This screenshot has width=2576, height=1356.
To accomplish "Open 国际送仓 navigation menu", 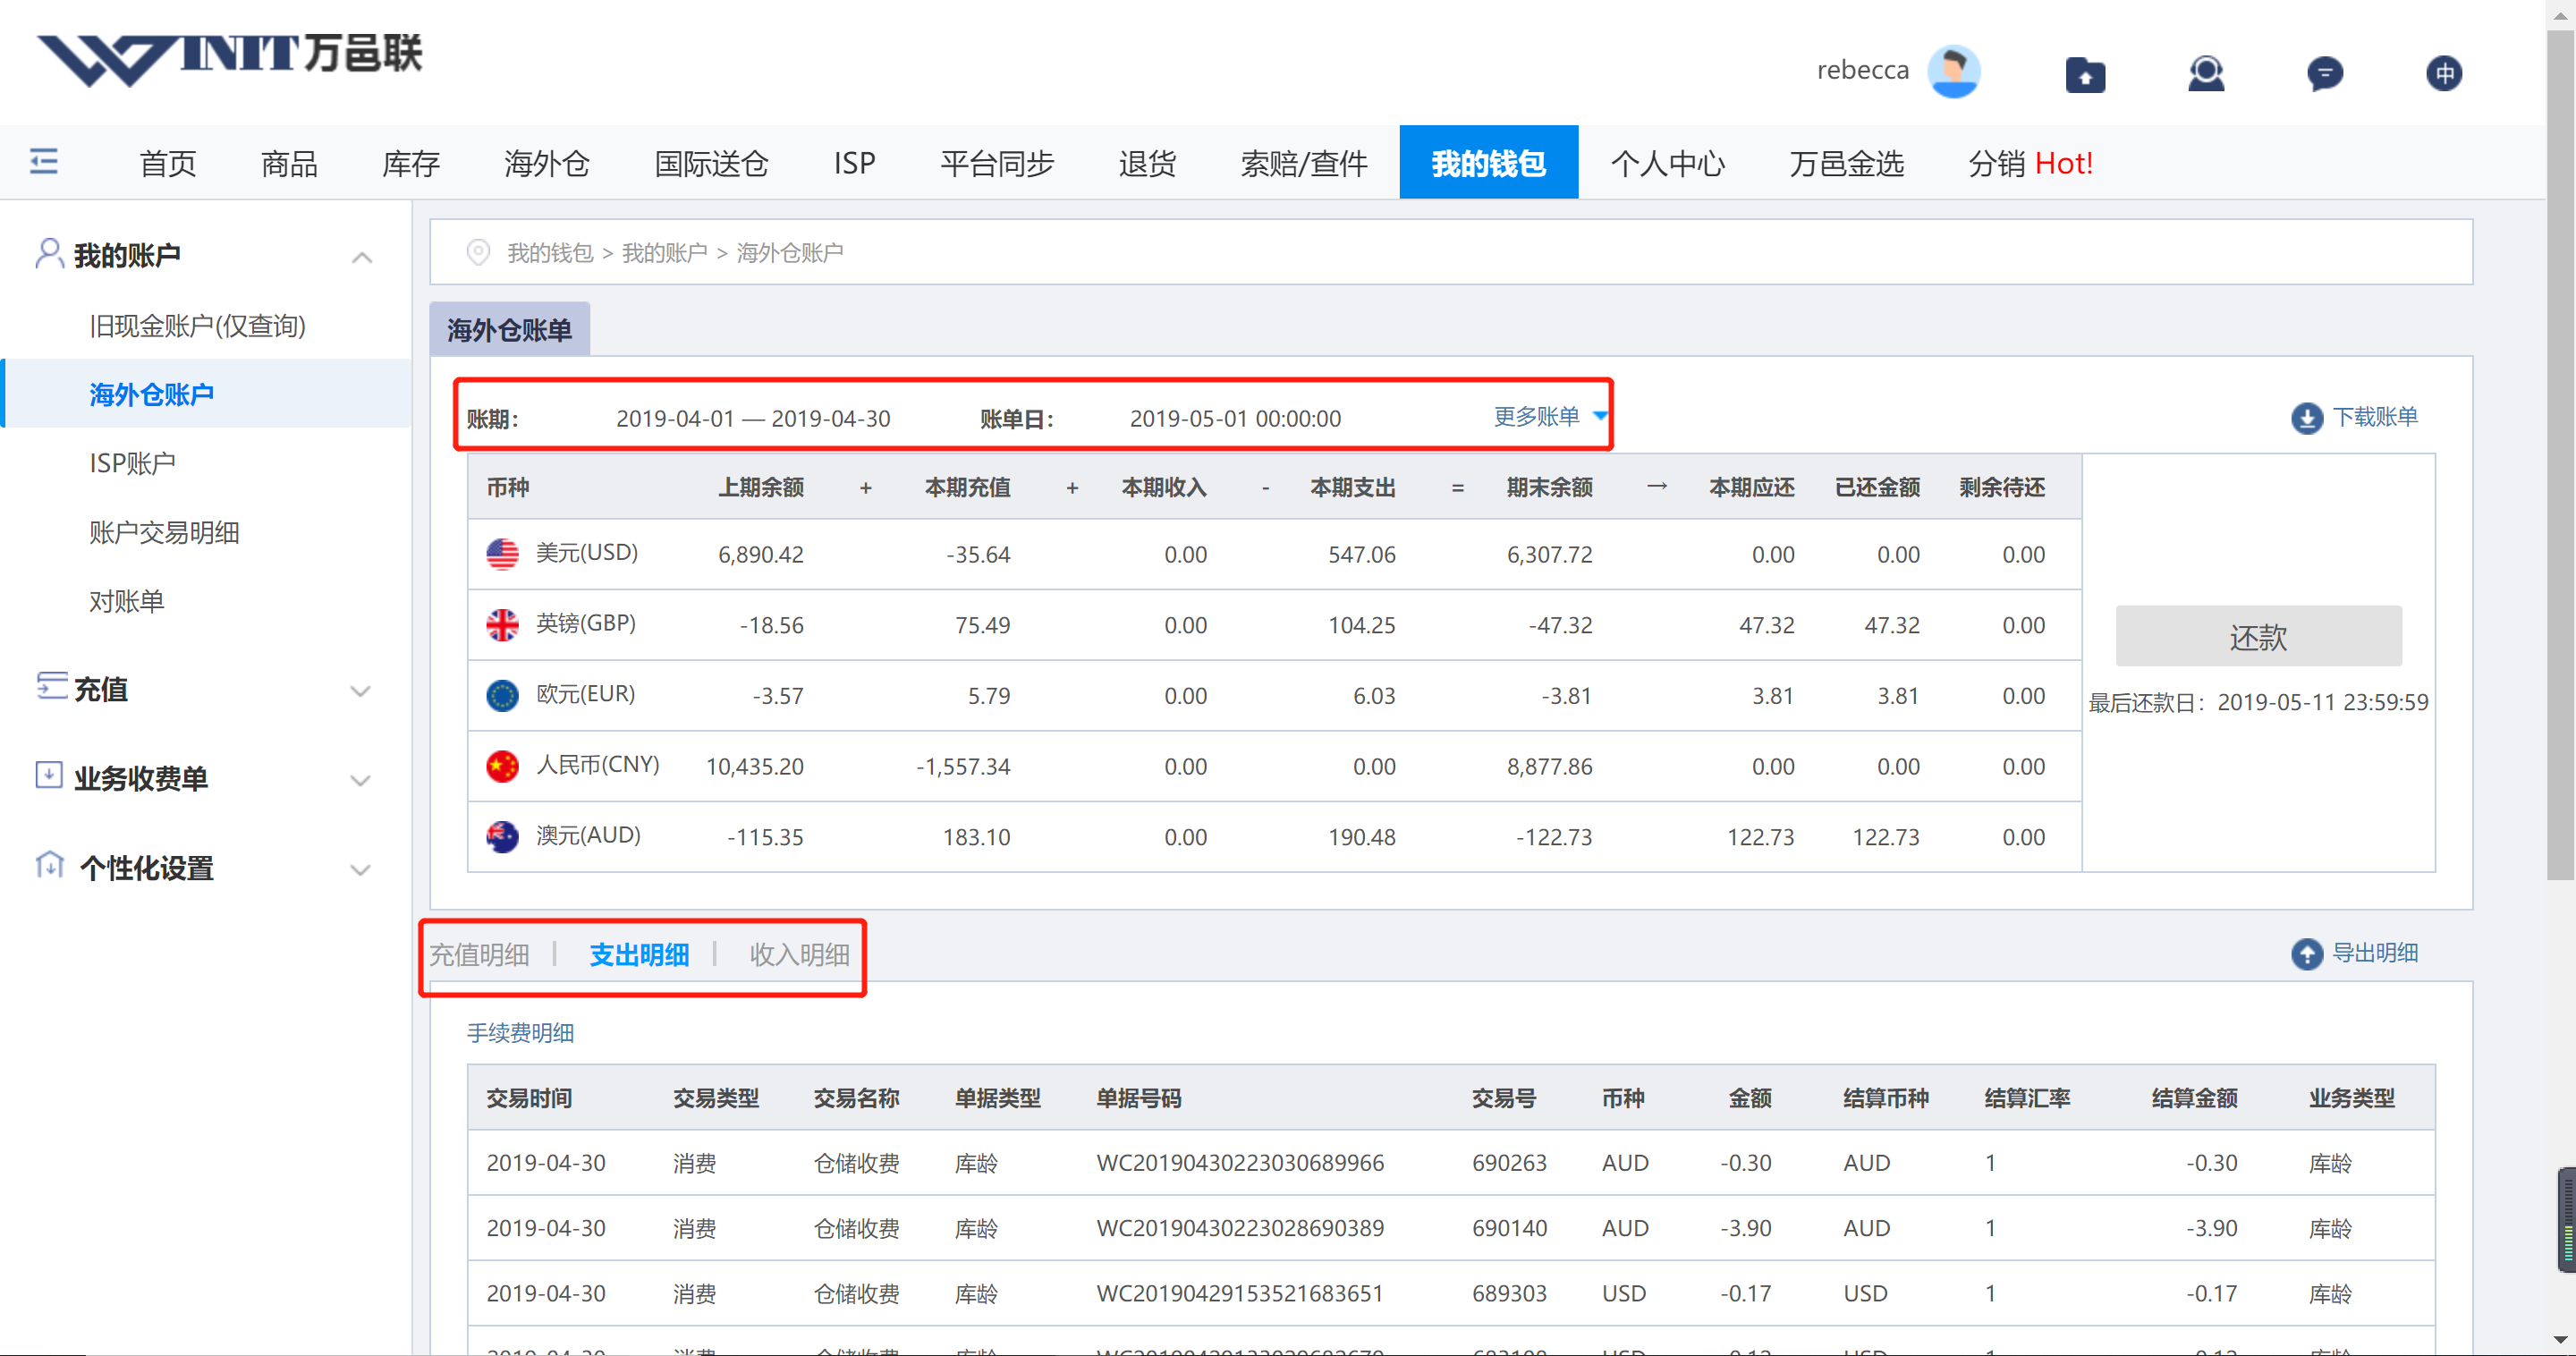I will (x=711, y=163).
